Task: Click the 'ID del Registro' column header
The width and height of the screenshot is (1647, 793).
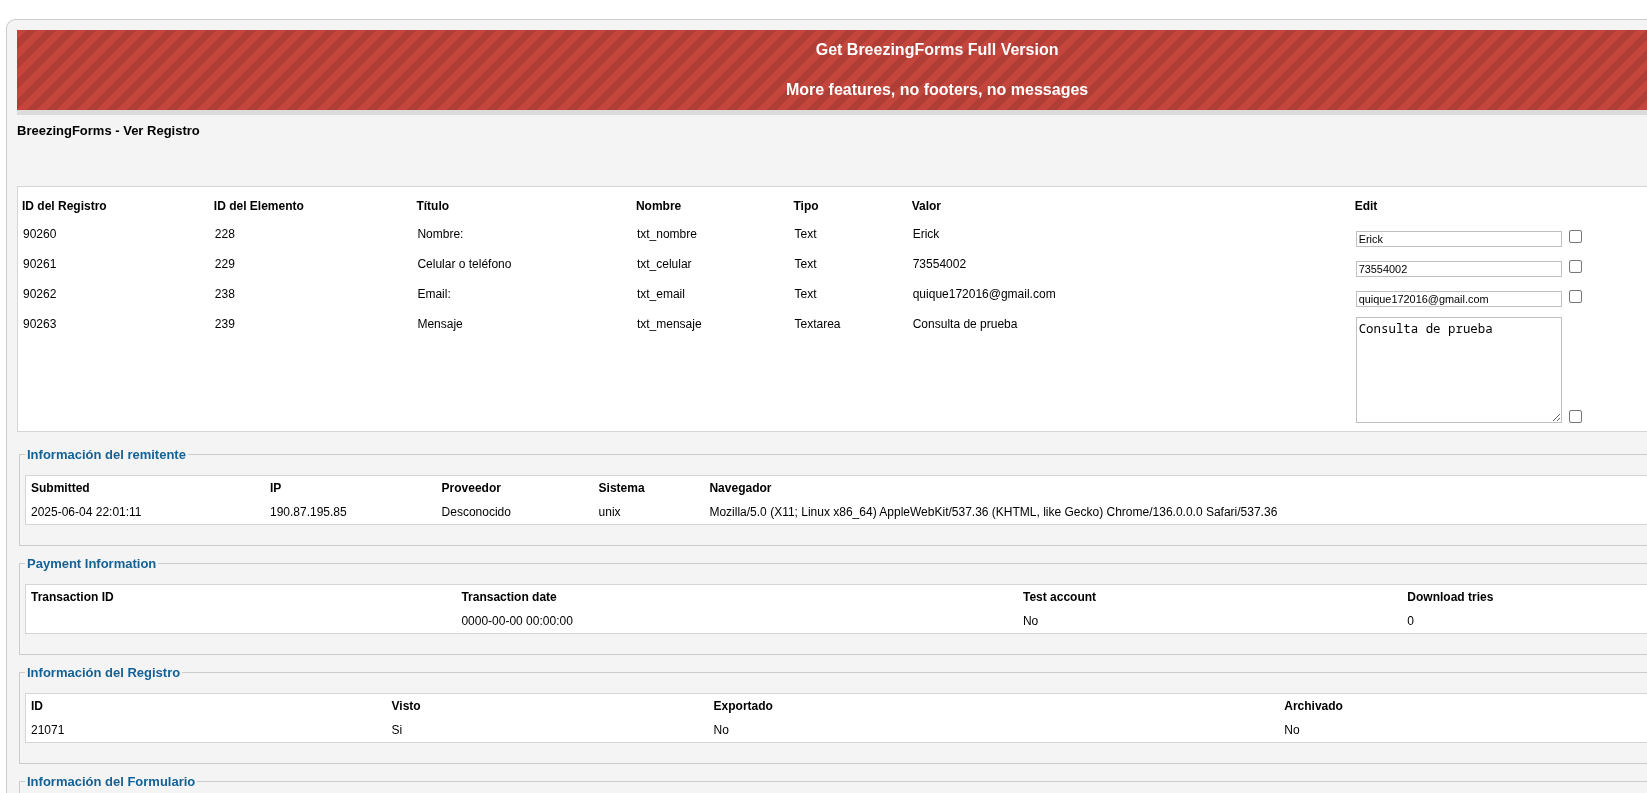Action: coord(64,206)
